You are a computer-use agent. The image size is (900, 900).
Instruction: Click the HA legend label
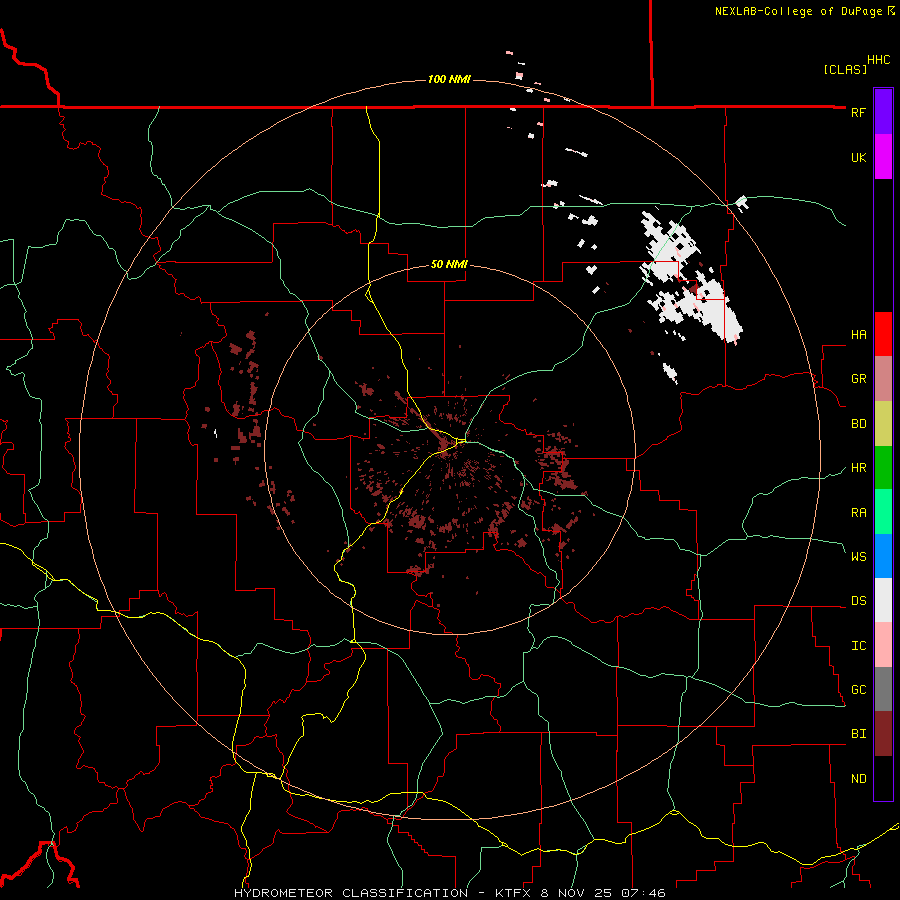coord(858,335)
